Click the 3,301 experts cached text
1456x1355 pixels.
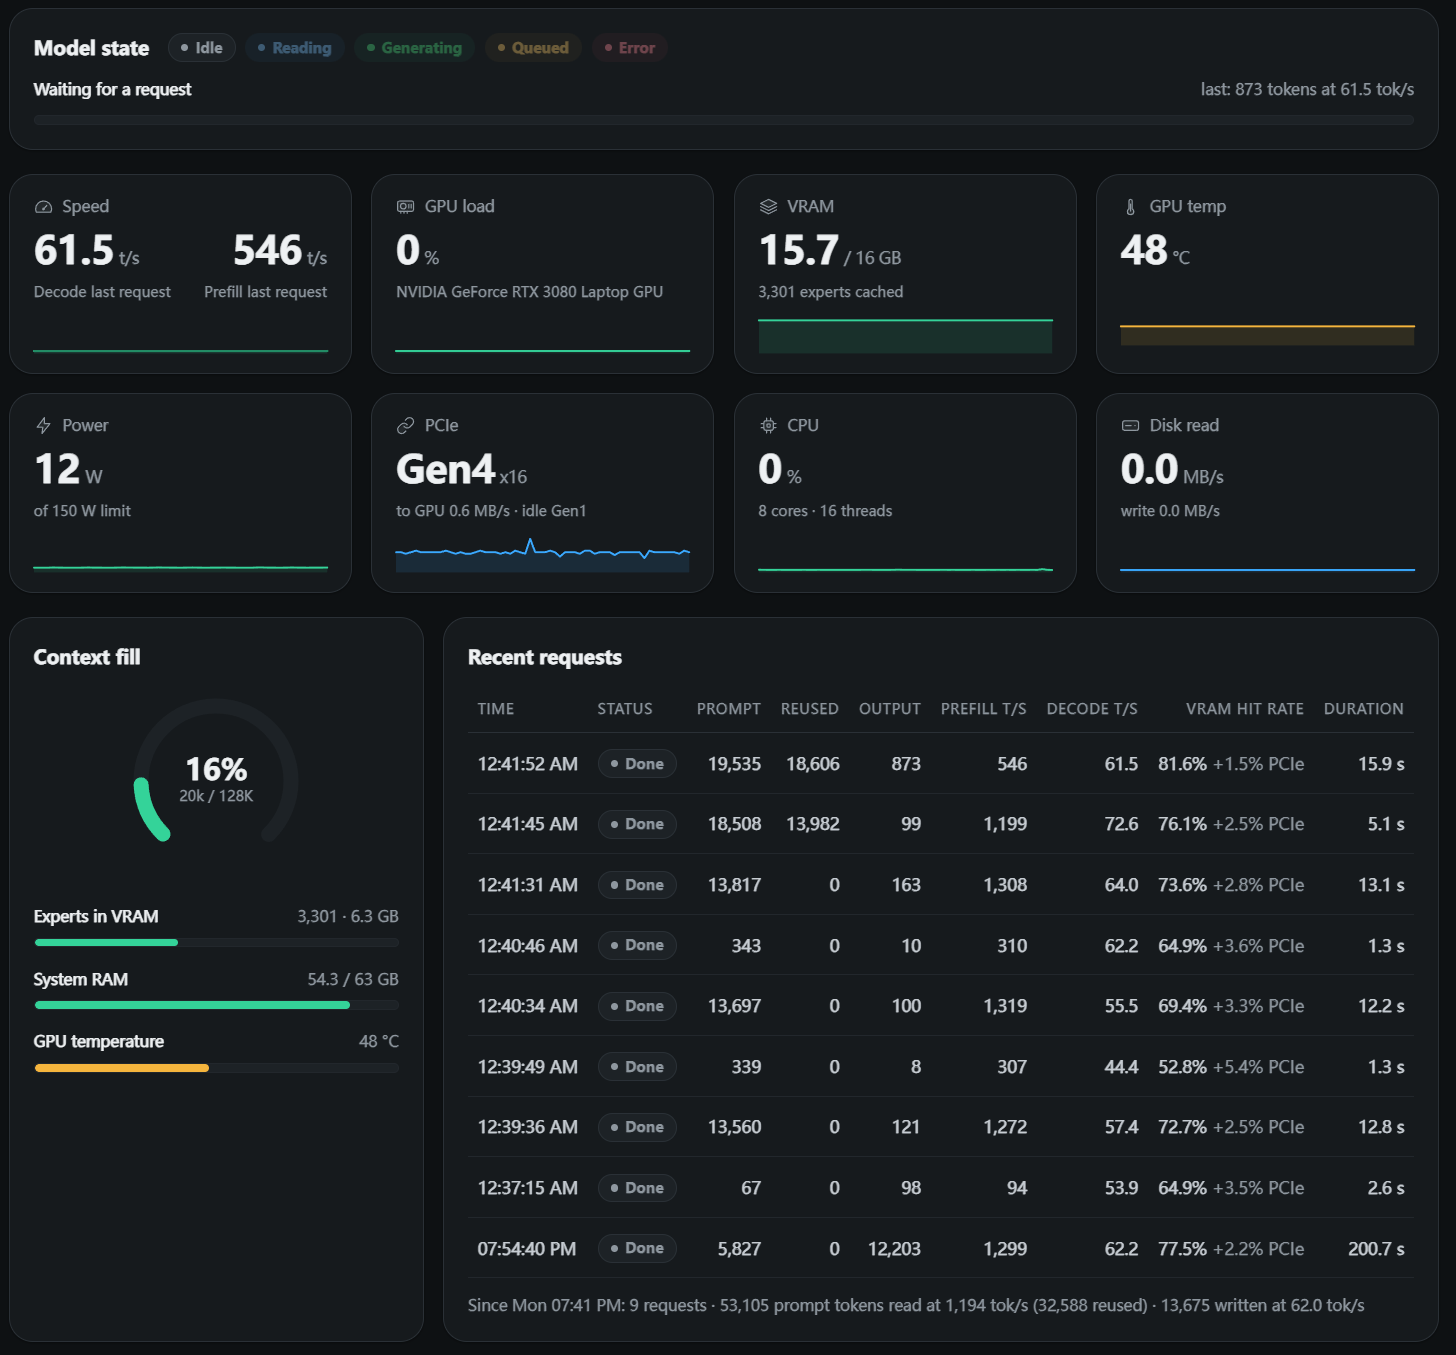[x=830, y=292]
